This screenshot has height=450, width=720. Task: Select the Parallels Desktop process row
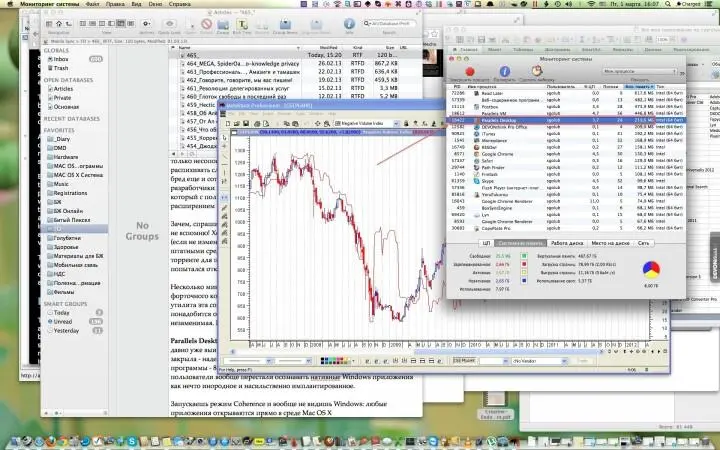click(565, 120)
